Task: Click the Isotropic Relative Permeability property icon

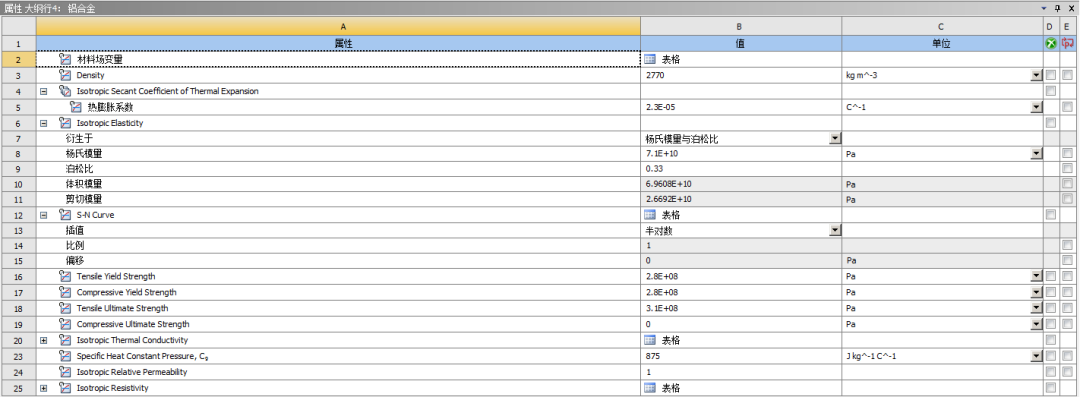Action: (x=65, y=371)
